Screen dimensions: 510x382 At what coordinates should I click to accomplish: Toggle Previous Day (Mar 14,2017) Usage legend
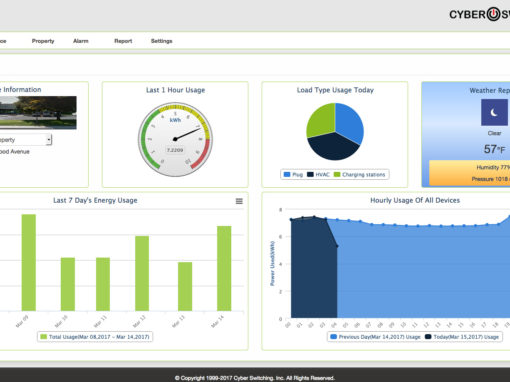375,337
